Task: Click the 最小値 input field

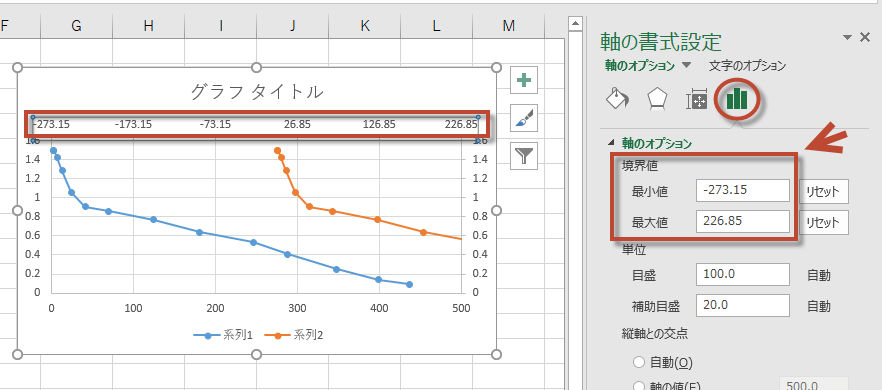Action: click(x=742, y=191)
